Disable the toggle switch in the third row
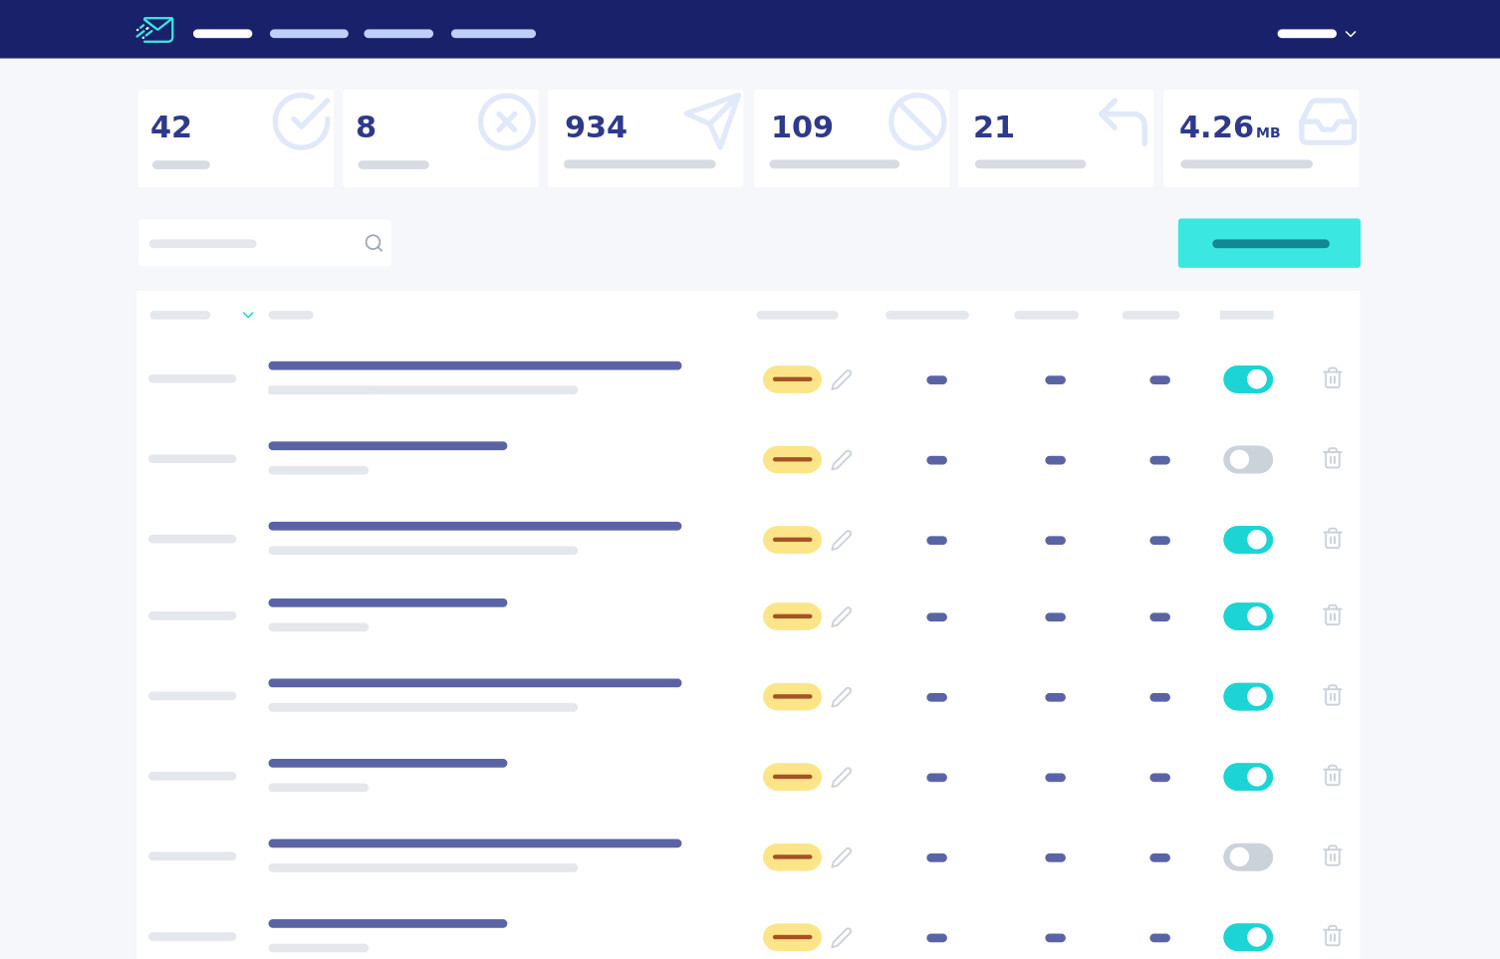Viewport: 1500px width, 959px height. [x=1248, y=540]
